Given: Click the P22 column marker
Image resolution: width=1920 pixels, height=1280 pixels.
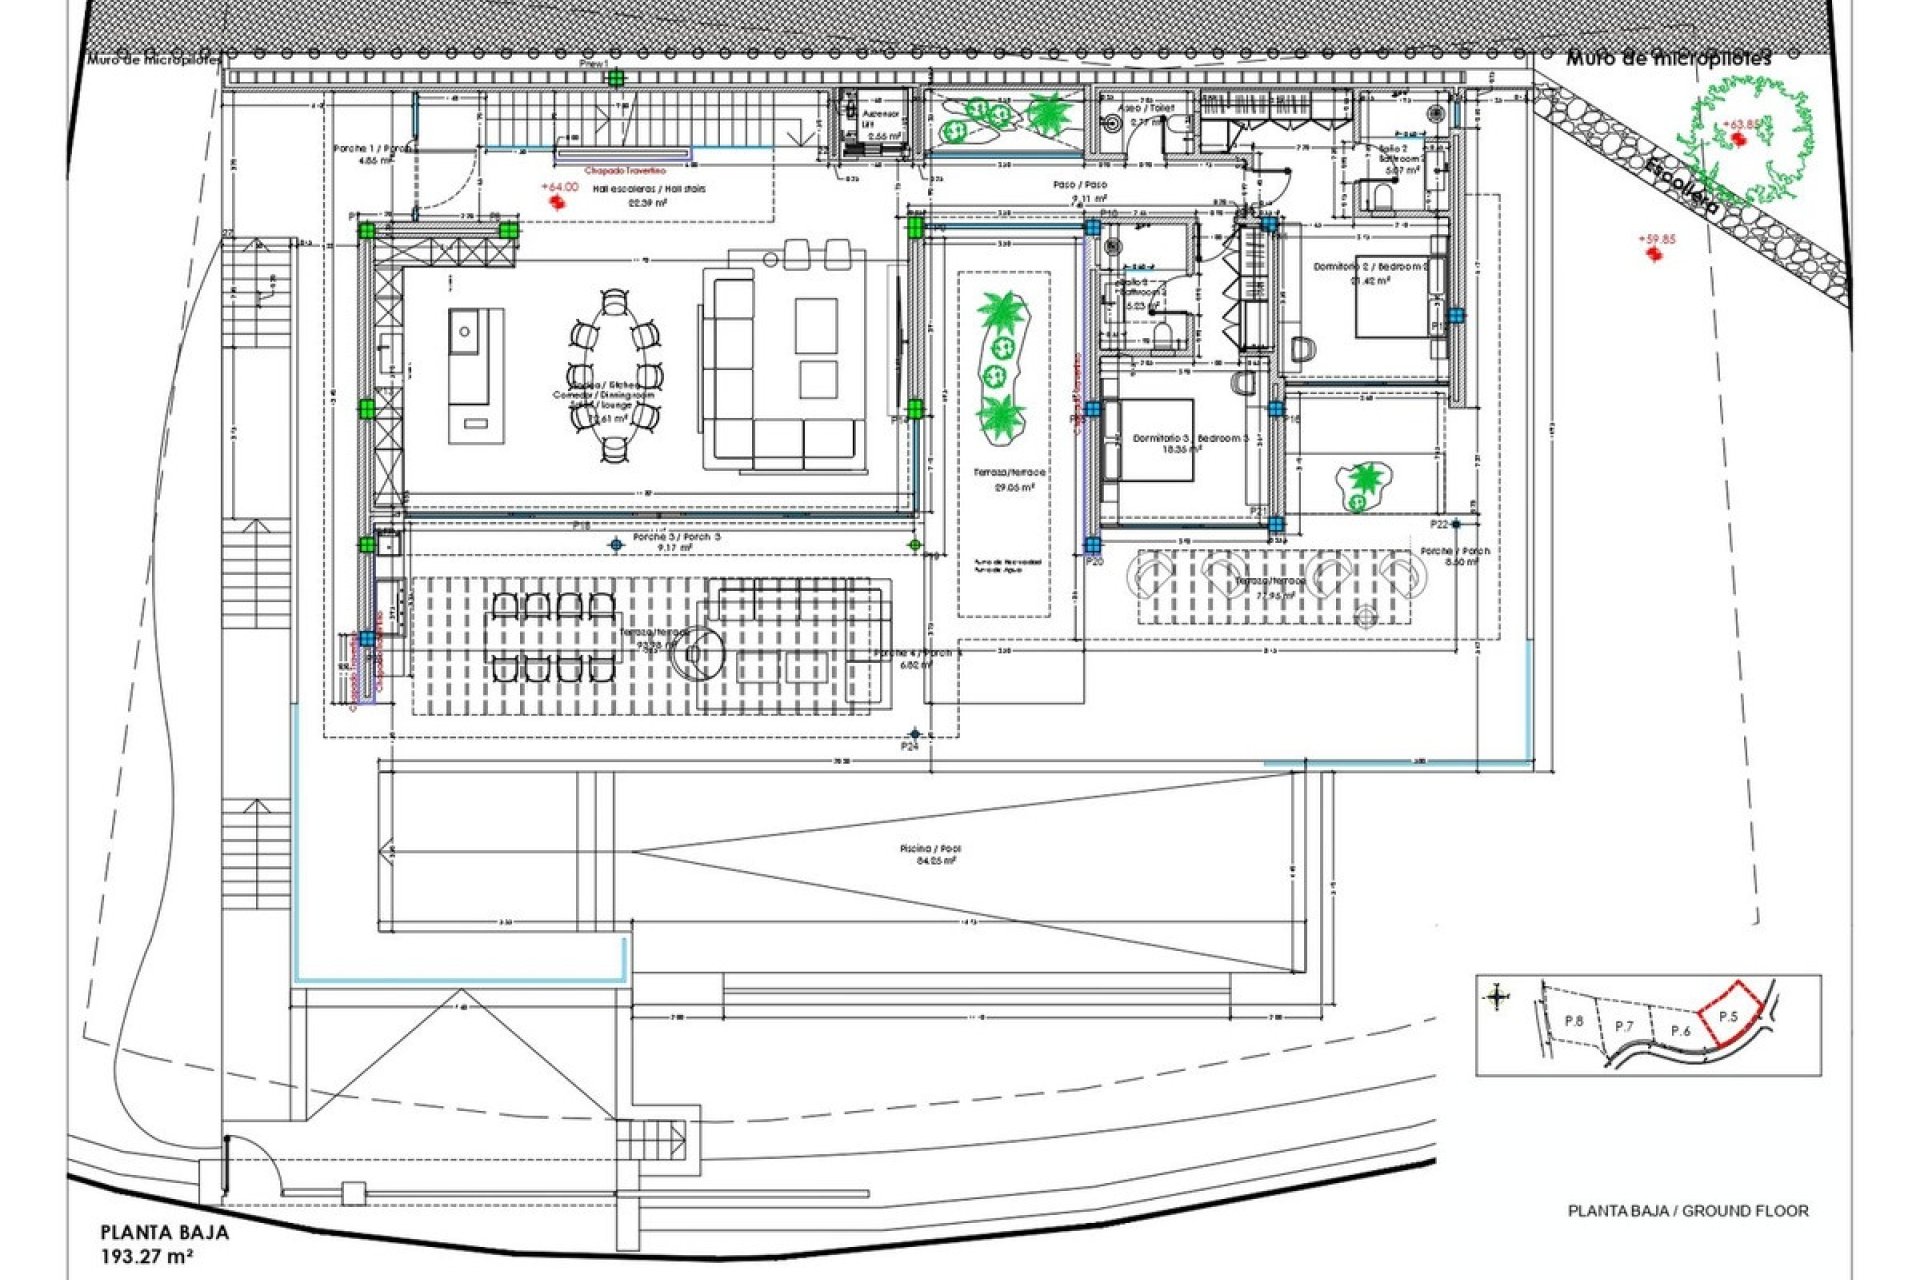Looking at the screenshot, I should [1455, 524].
